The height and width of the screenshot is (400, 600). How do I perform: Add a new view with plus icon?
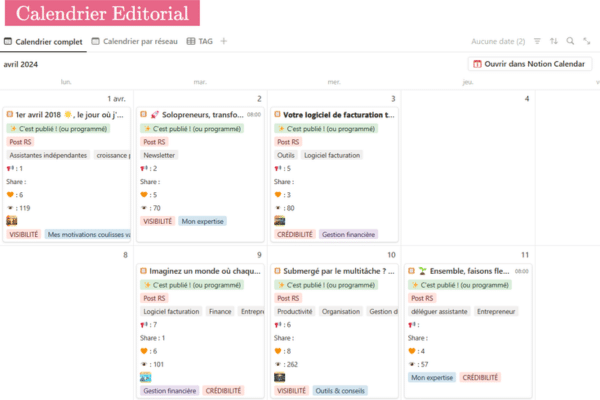(224, 41)
